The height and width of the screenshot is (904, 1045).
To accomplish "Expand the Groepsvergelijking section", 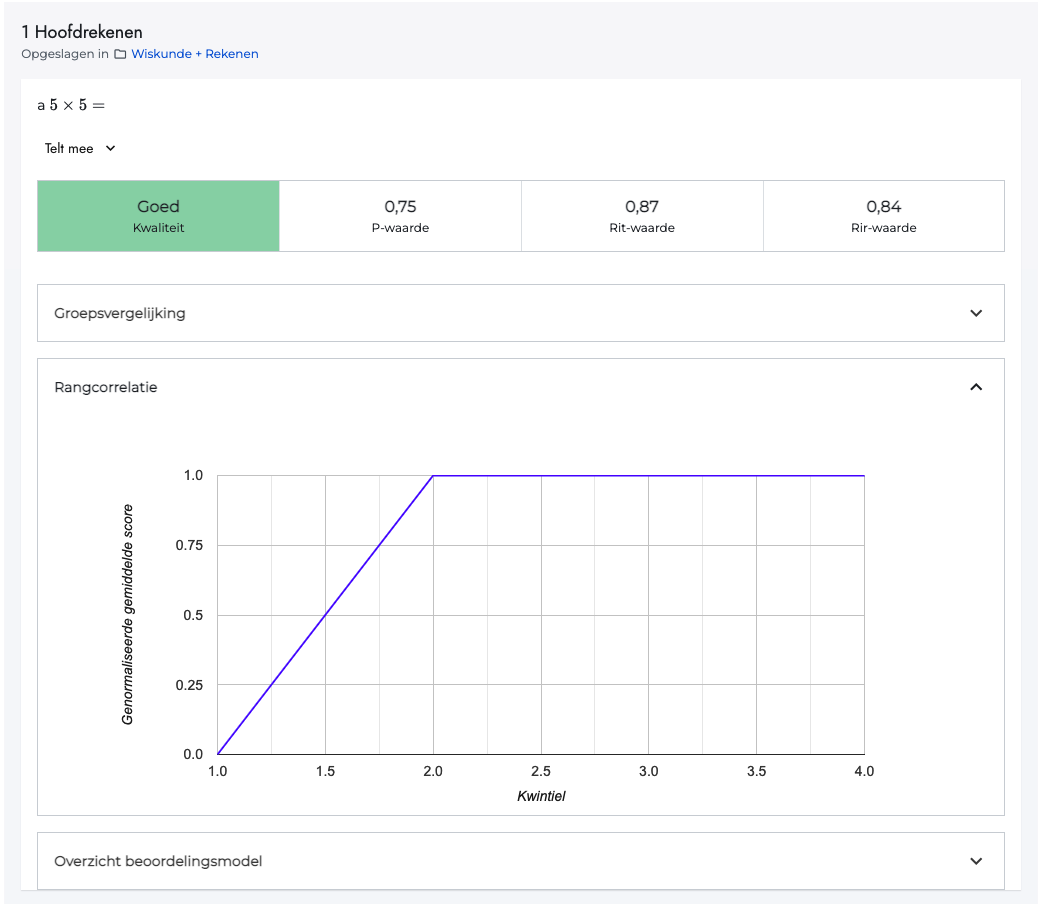I will tap(521, 313).
